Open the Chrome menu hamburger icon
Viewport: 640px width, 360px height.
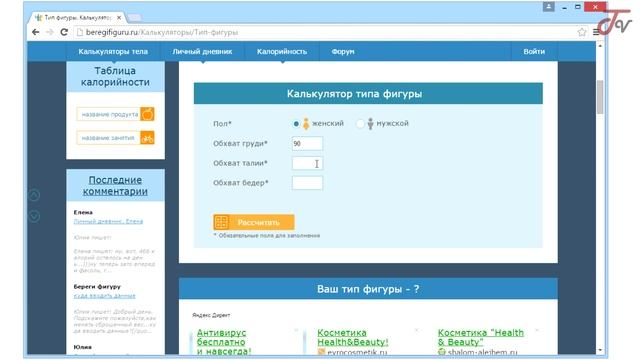tap(596, 32)
